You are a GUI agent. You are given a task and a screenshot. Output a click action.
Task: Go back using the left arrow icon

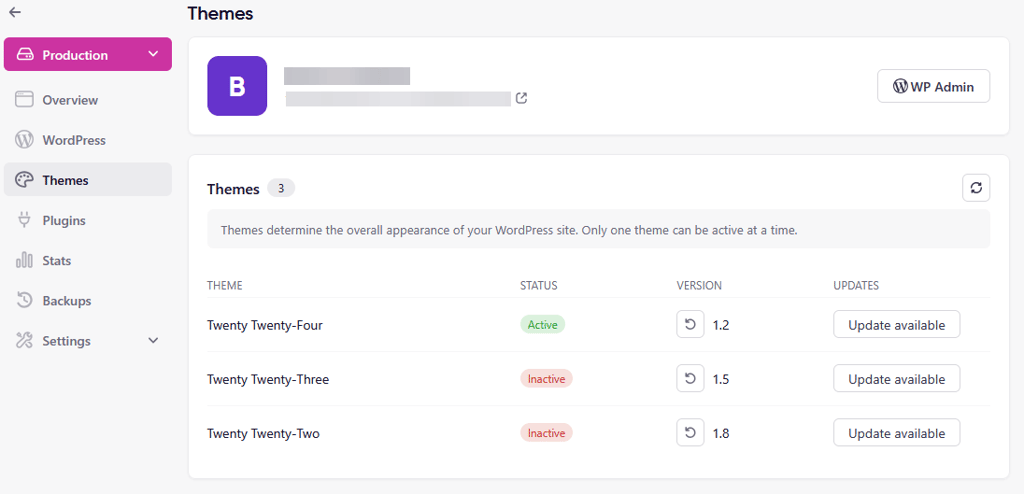(x=15, y=12)
